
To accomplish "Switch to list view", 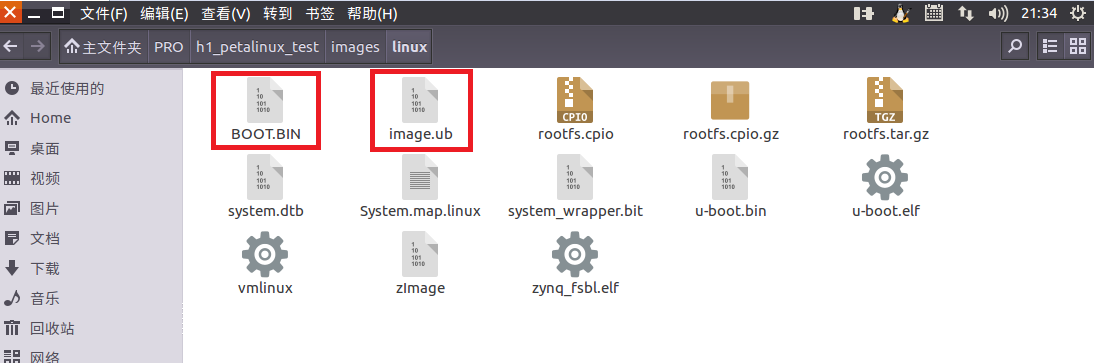I will [x=1050, y=47].
